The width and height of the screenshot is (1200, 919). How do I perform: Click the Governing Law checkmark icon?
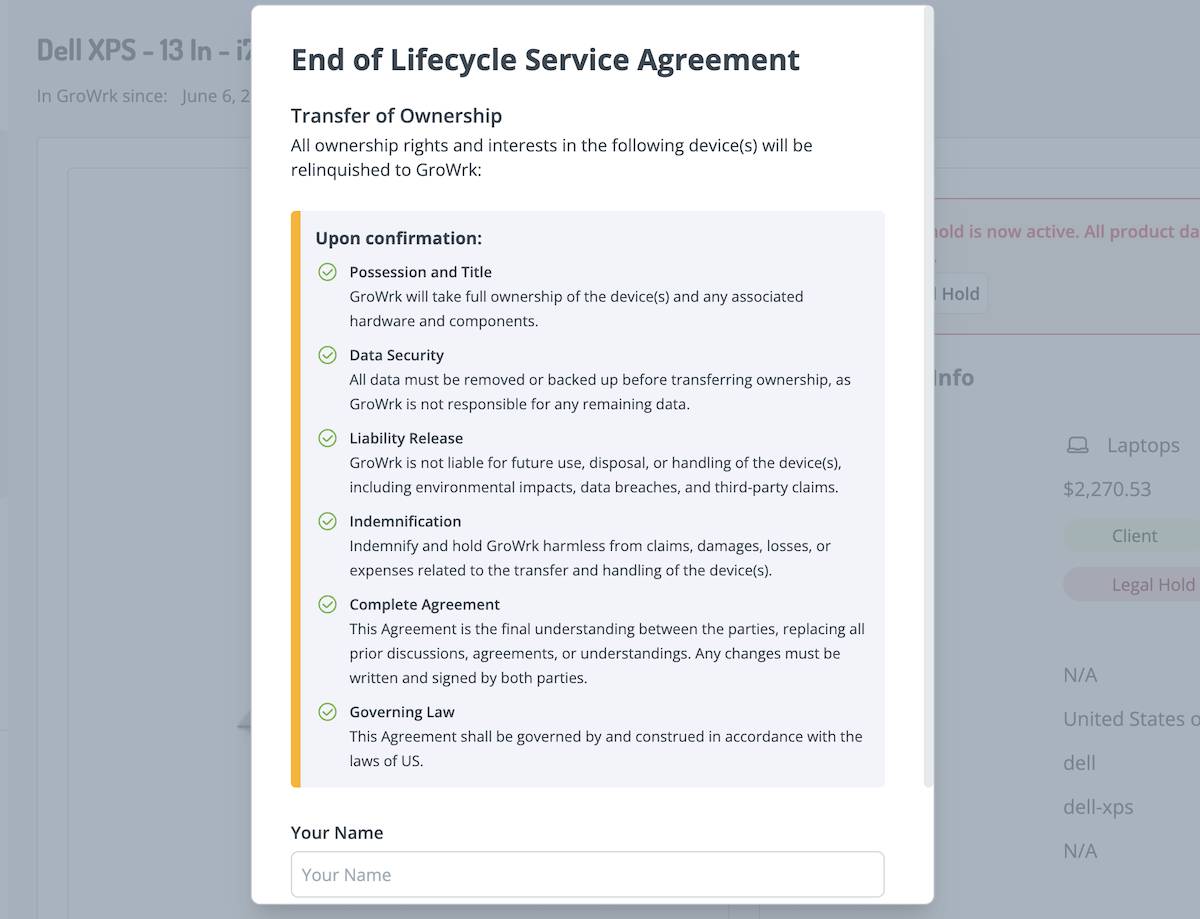point(327,712)
